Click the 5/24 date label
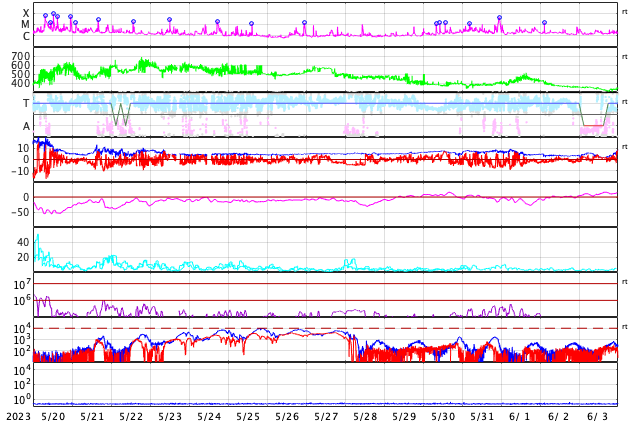Viewport: 634px width, 424px height. pyautogui.click(x=209, y=417)
